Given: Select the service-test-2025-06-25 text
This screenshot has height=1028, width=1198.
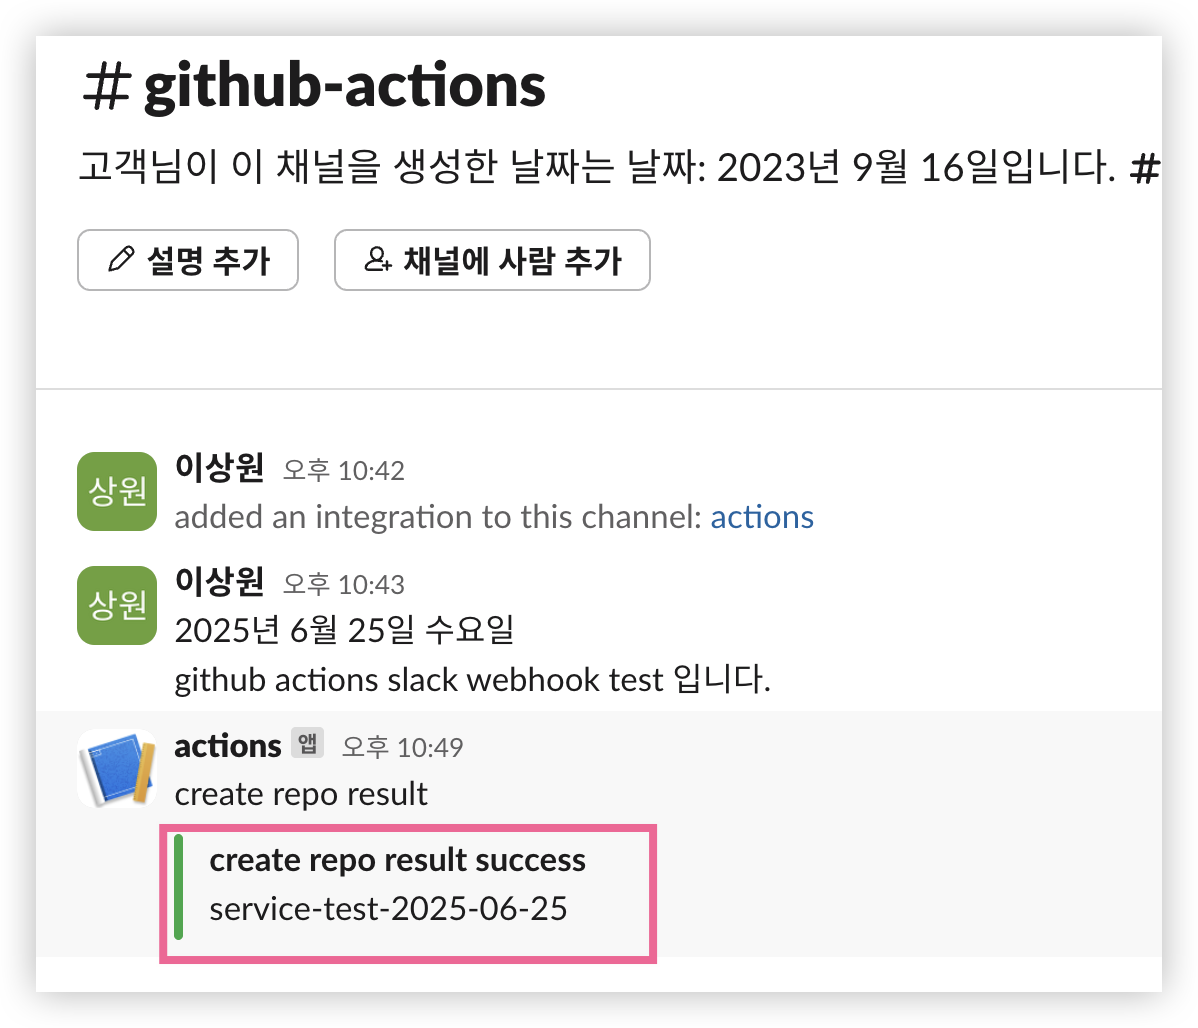Looking at the screenshot, I should (x=388, y=909).
